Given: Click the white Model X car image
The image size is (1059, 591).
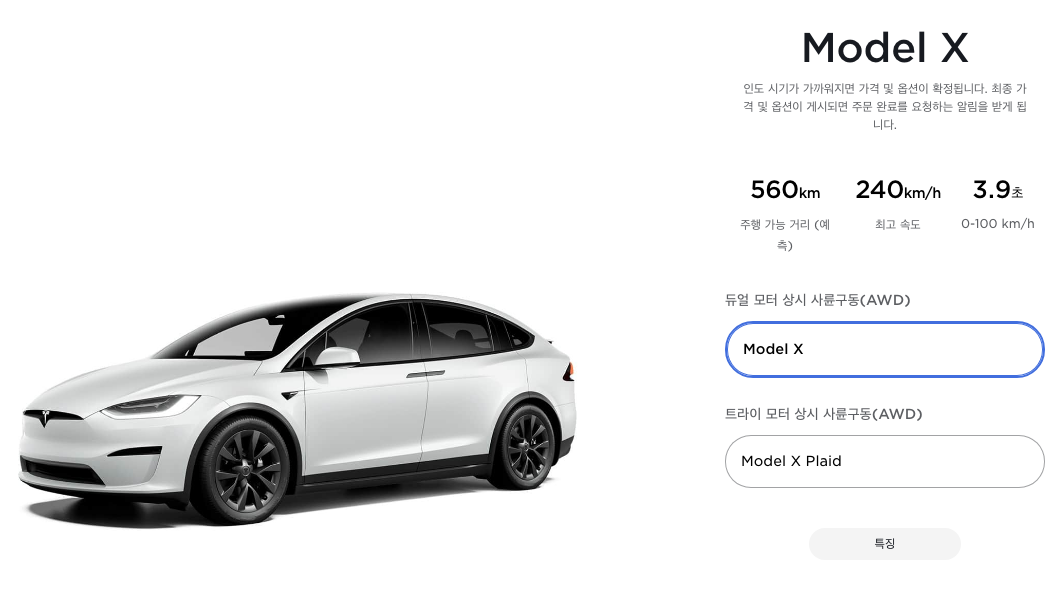Looking at the screenshot, I should click(x=297, y=409).
